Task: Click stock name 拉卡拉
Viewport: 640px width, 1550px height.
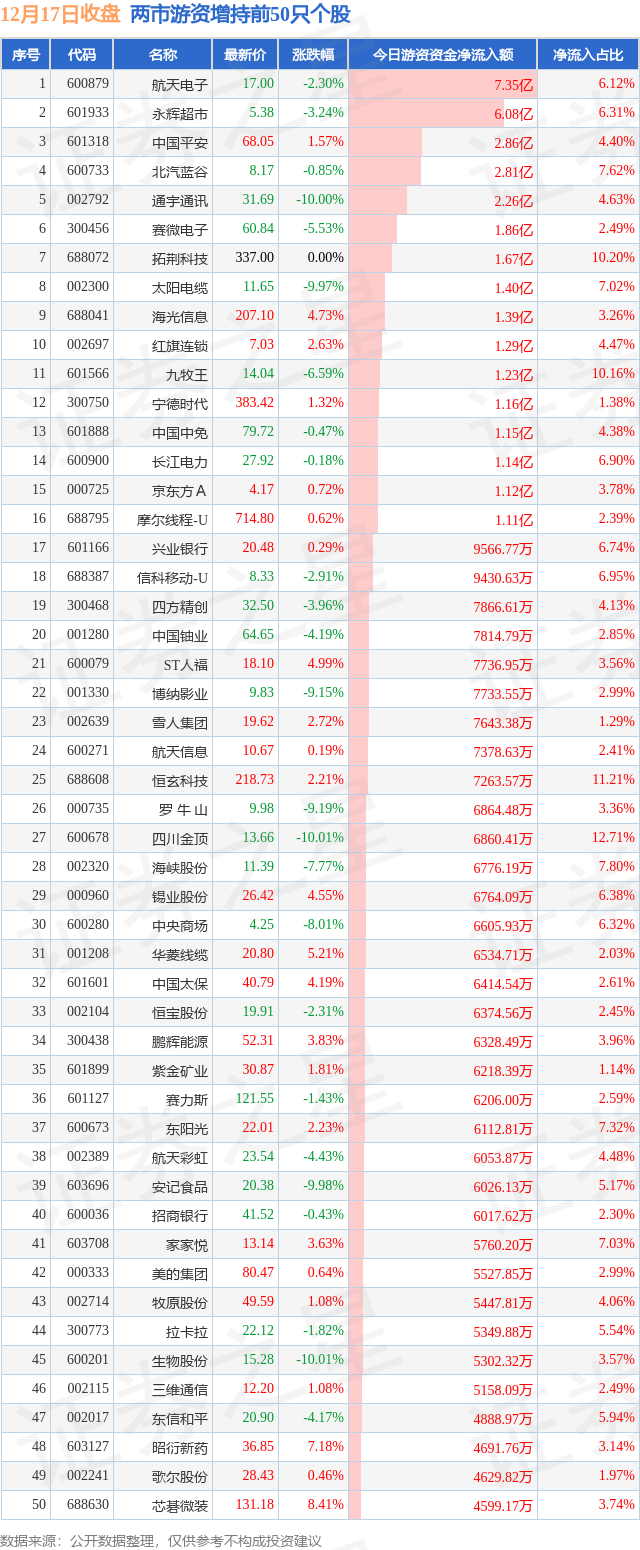Action: pos(187,1331)
